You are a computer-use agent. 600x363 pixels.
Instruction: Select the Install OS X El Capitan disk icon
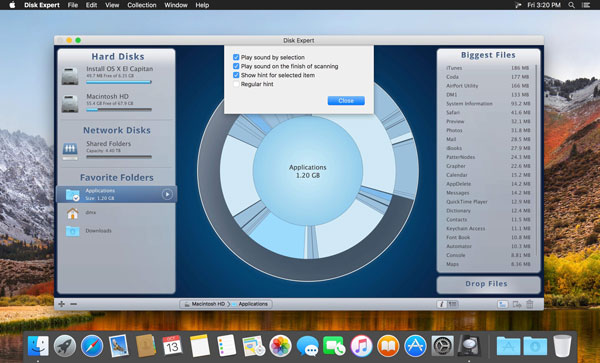(70, 76)
